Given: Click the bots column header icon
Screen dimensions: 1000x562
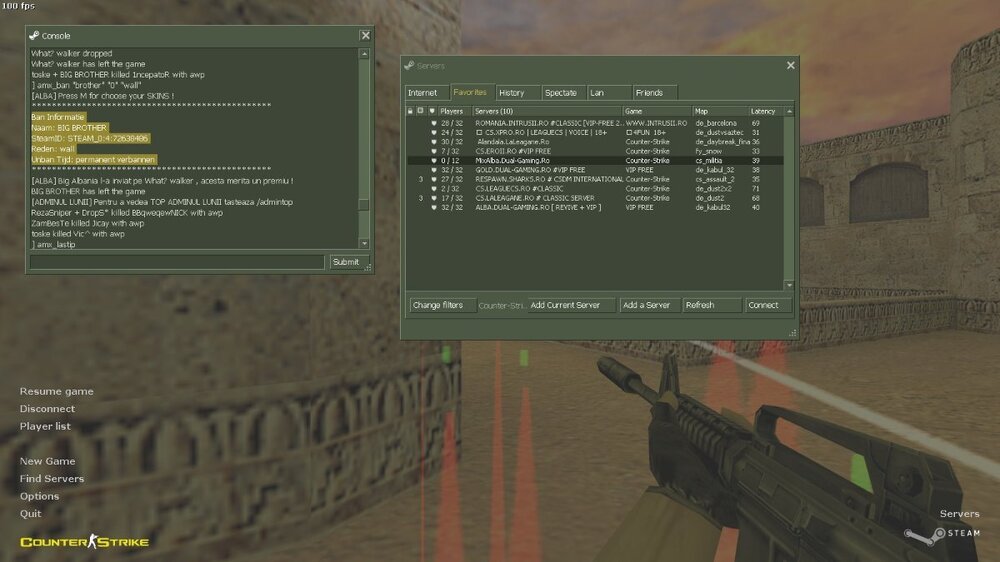Looking at the screenshot, I should pos(421,111).
